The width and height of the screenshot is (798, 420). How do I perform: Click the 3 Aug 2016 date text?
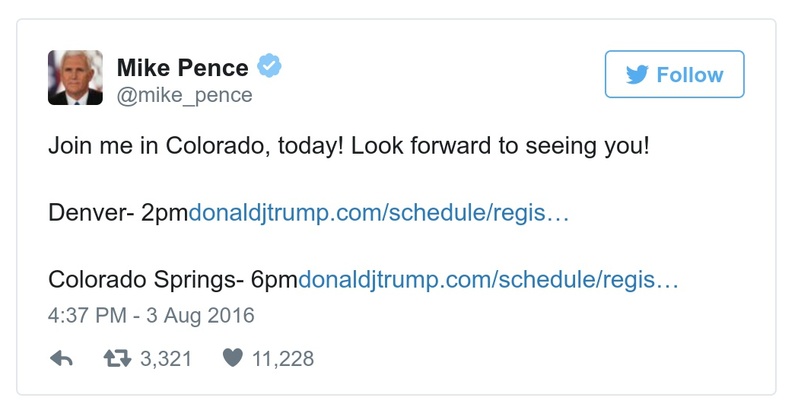tap(200, 315)
